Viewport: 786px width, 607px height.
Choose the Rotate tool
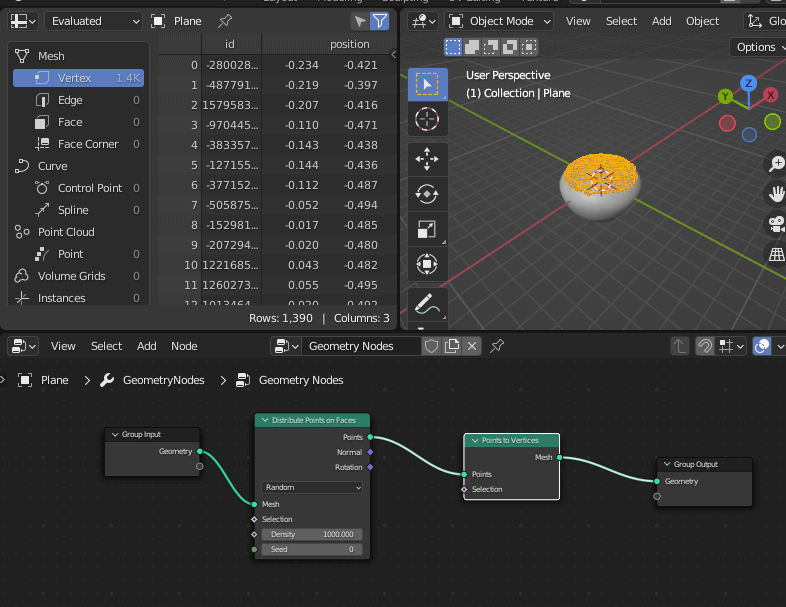click(427, 194)
